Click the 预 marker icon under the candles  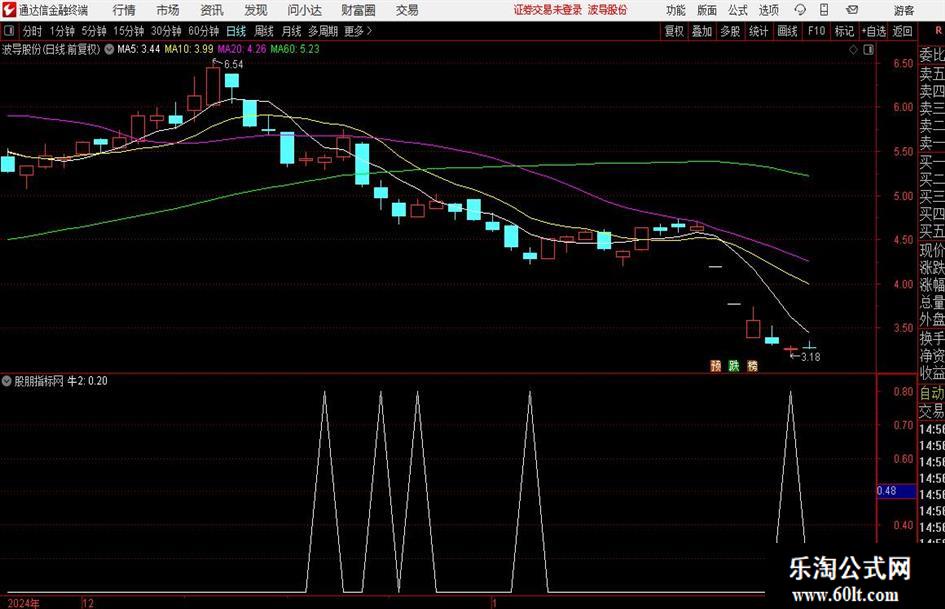(x=716, y=365)
